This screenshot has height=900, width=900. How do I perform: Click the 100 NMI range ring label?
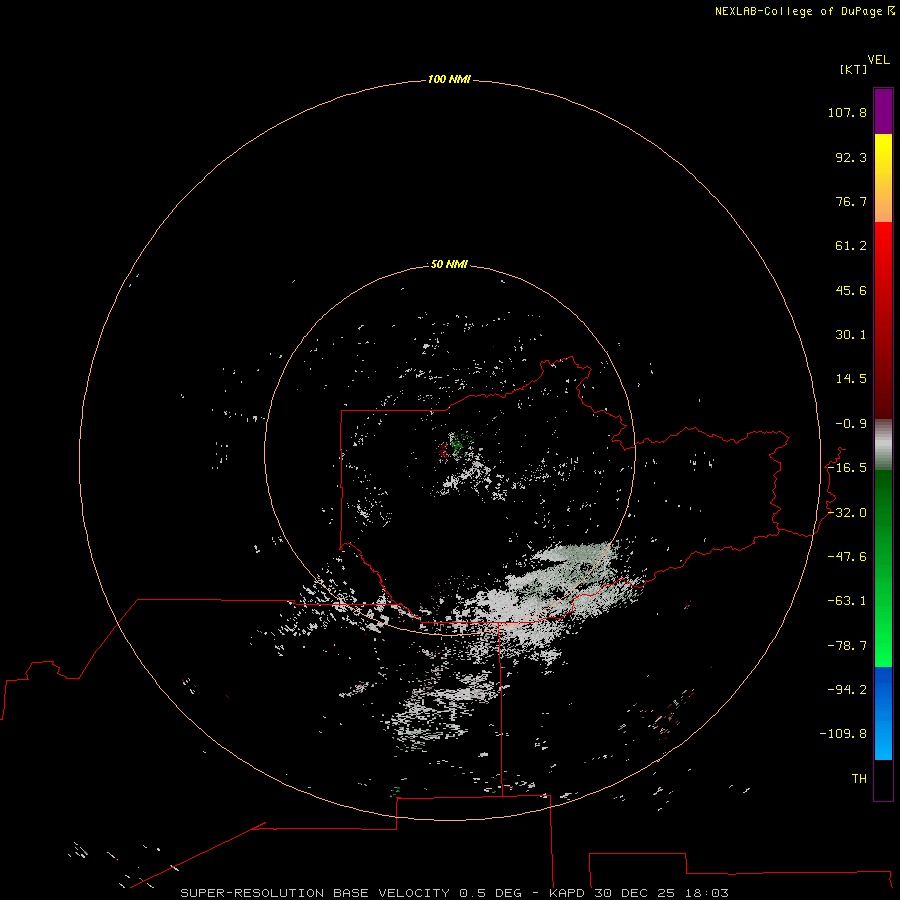click(x=449, y=79)
